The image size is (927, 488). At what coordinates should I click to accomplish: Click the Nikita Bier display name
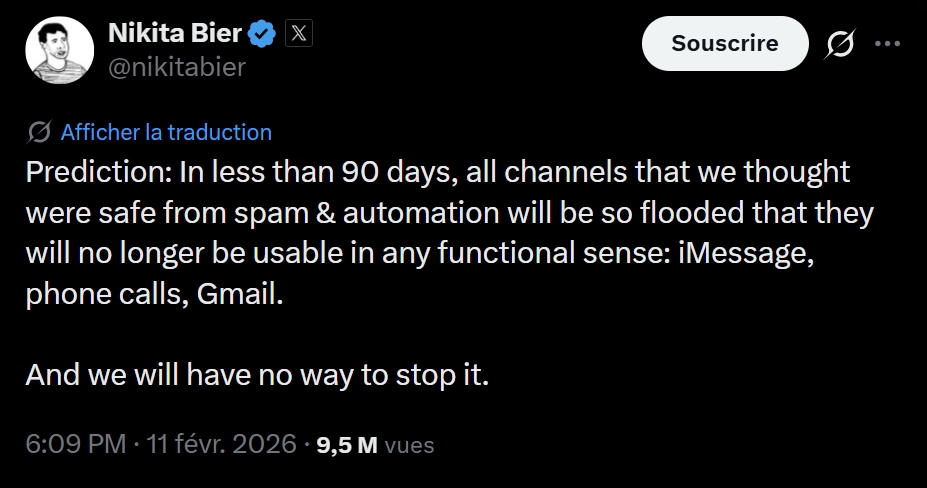click(x=174, y=33)
